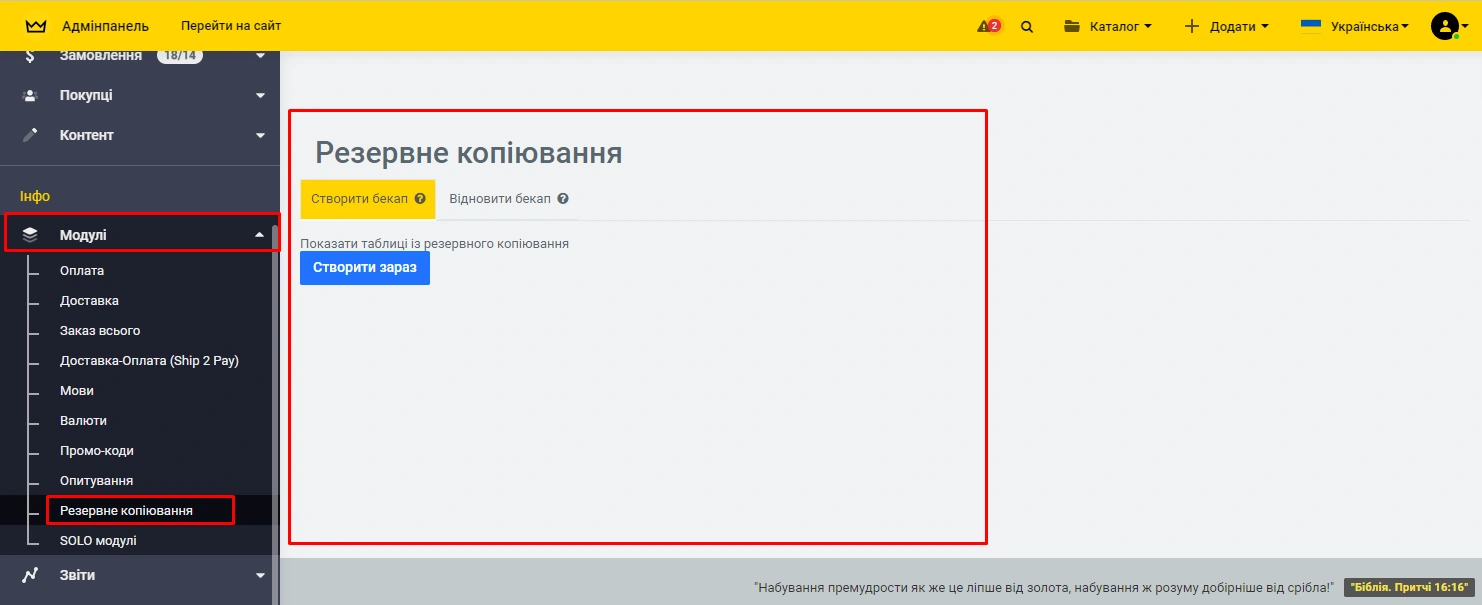Select the Створити бекап tab
This screenshot has width=1482, height=605.
360,199
